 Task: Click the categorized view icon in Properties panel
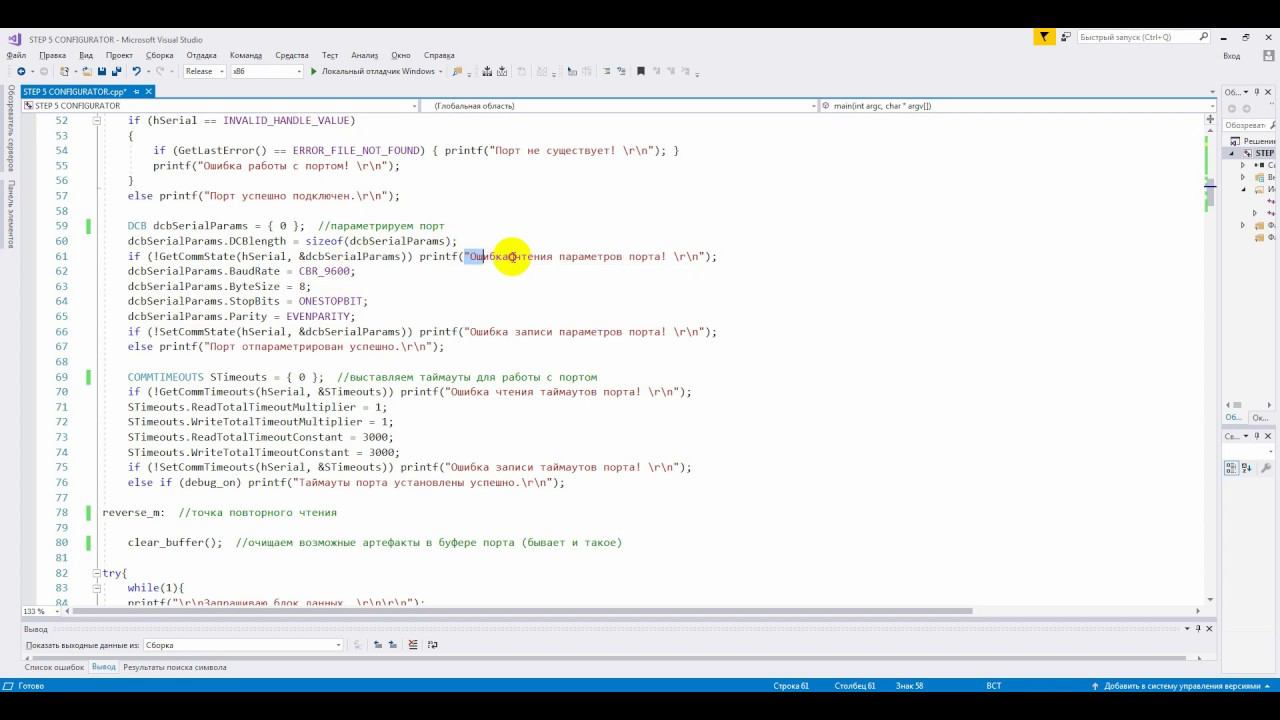(x=1232, y=468)
